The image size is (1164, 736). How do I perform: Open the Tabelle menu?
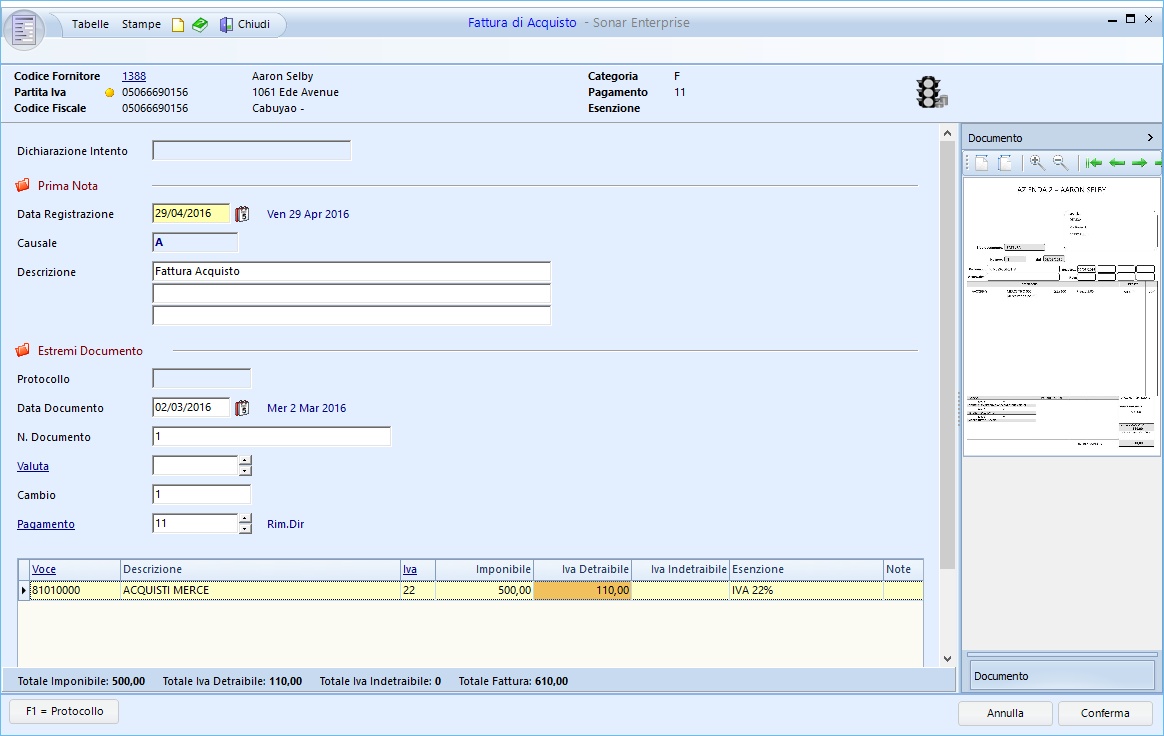tap(90, 24)
